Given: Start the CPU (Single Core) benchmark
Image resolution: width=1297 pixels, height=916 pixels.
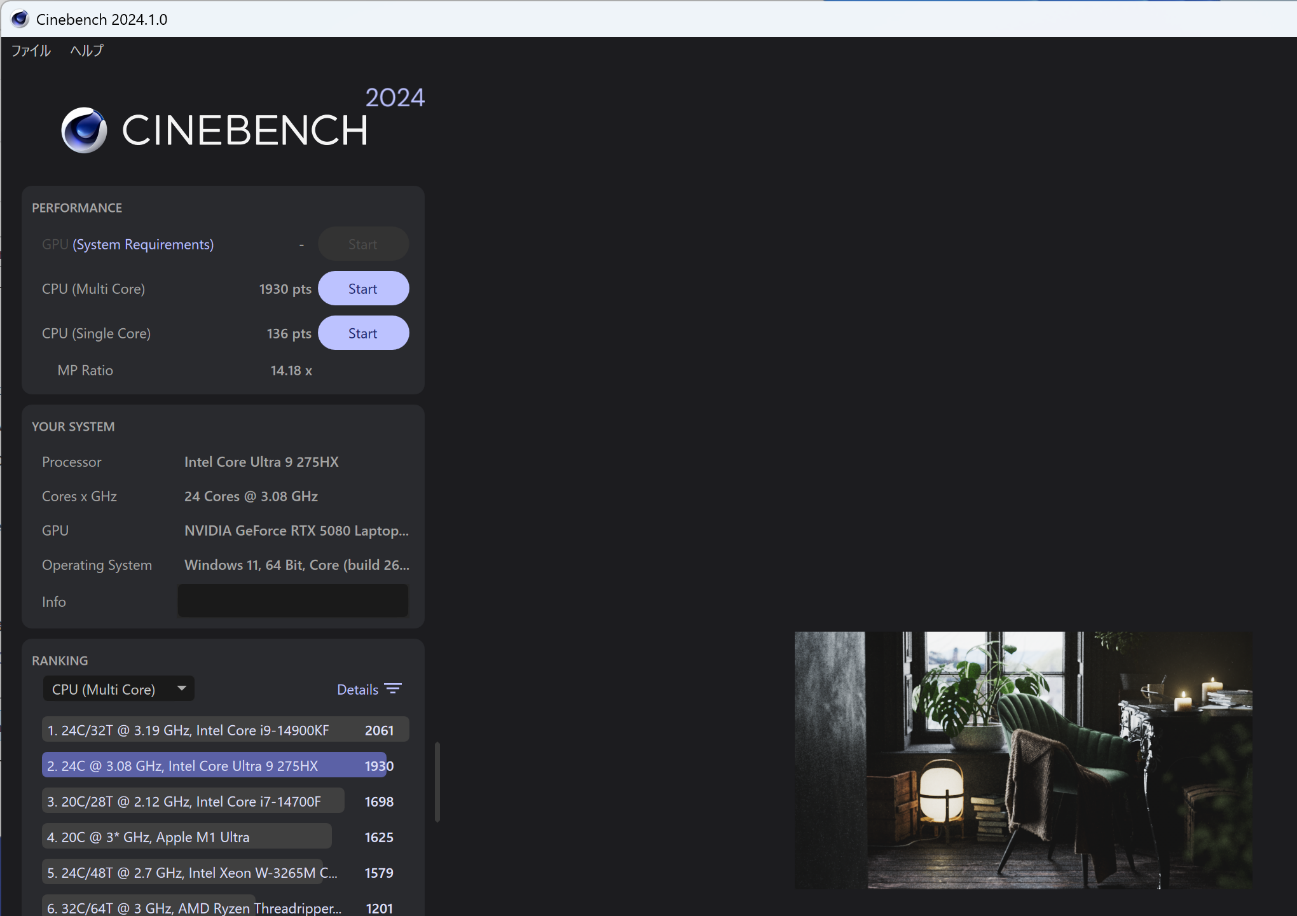Looking at the screenshot, I should 363,333.
